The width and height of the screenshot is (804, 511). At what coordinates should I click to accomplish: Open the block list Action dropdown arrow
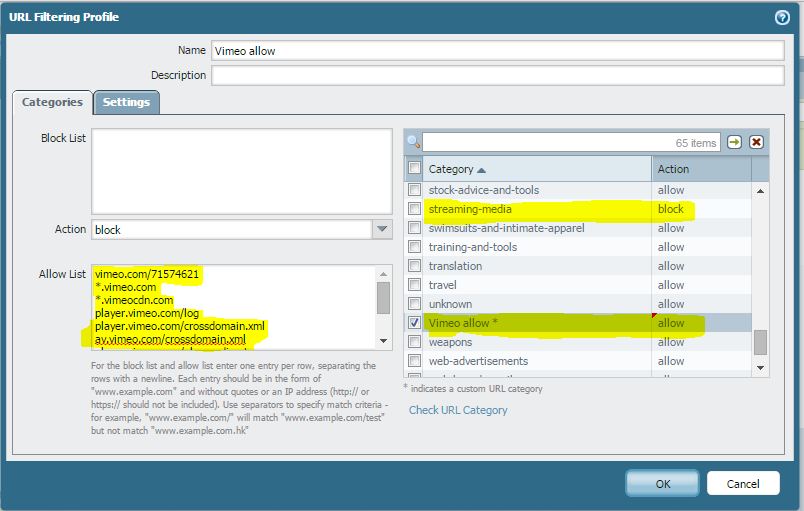(x=382, y=229)
